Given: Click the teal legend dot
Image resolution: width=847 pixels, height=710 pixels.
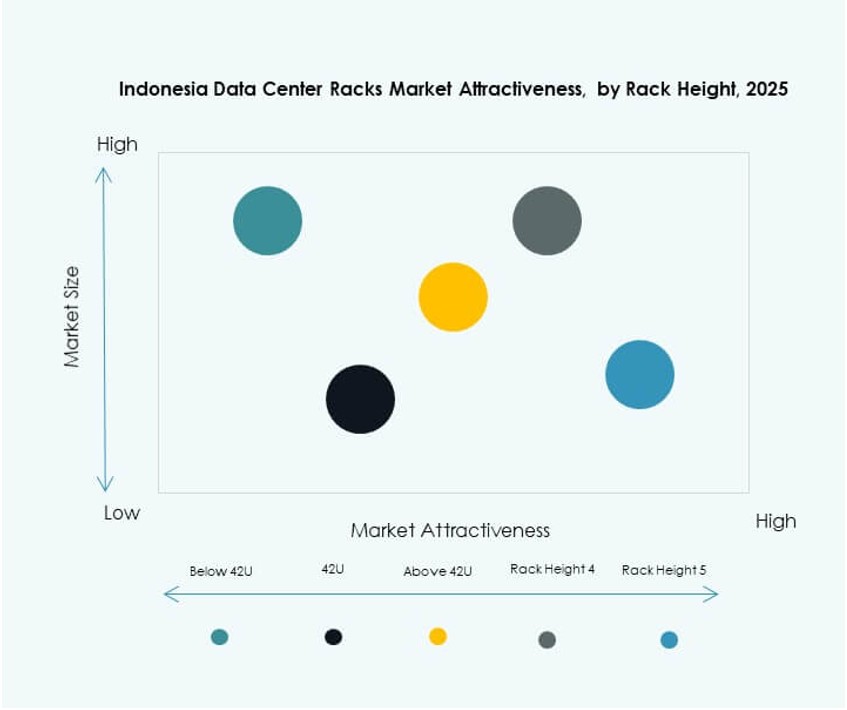Looking at the screenshot, I should [x=220, y=636].
